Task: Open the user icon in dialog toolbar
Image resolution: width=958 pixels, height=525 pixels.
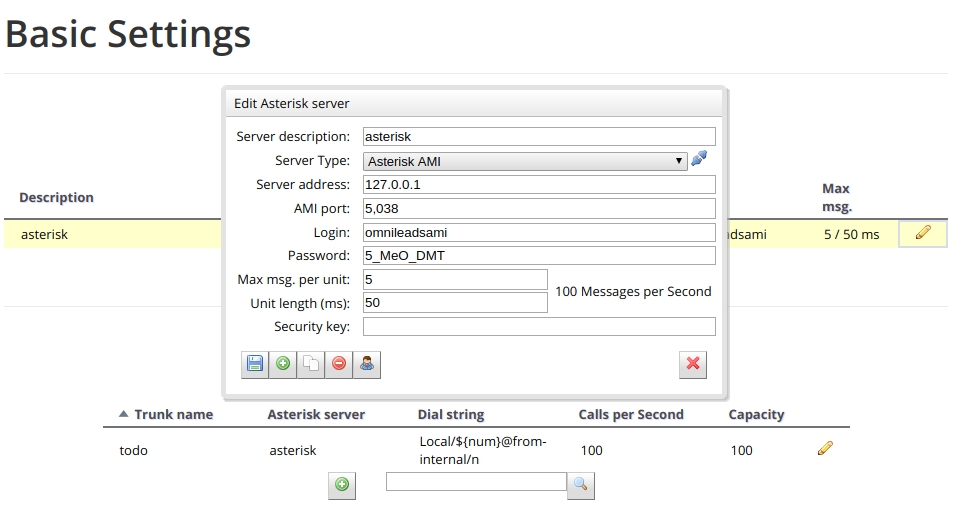Action: click(367, 364)
